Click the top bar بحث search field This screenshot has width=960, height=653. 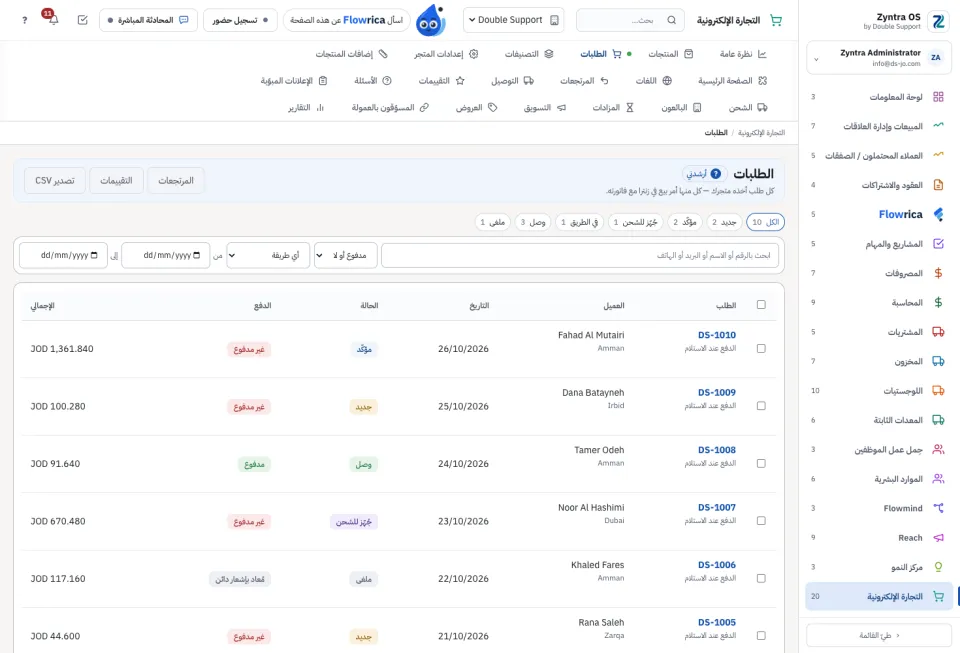pos(630,20)
